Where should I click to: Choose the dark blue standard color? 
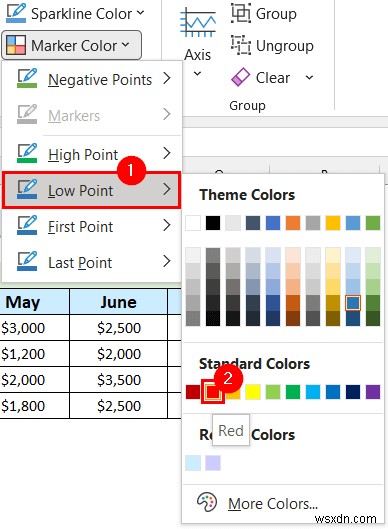tap(353, 392)
